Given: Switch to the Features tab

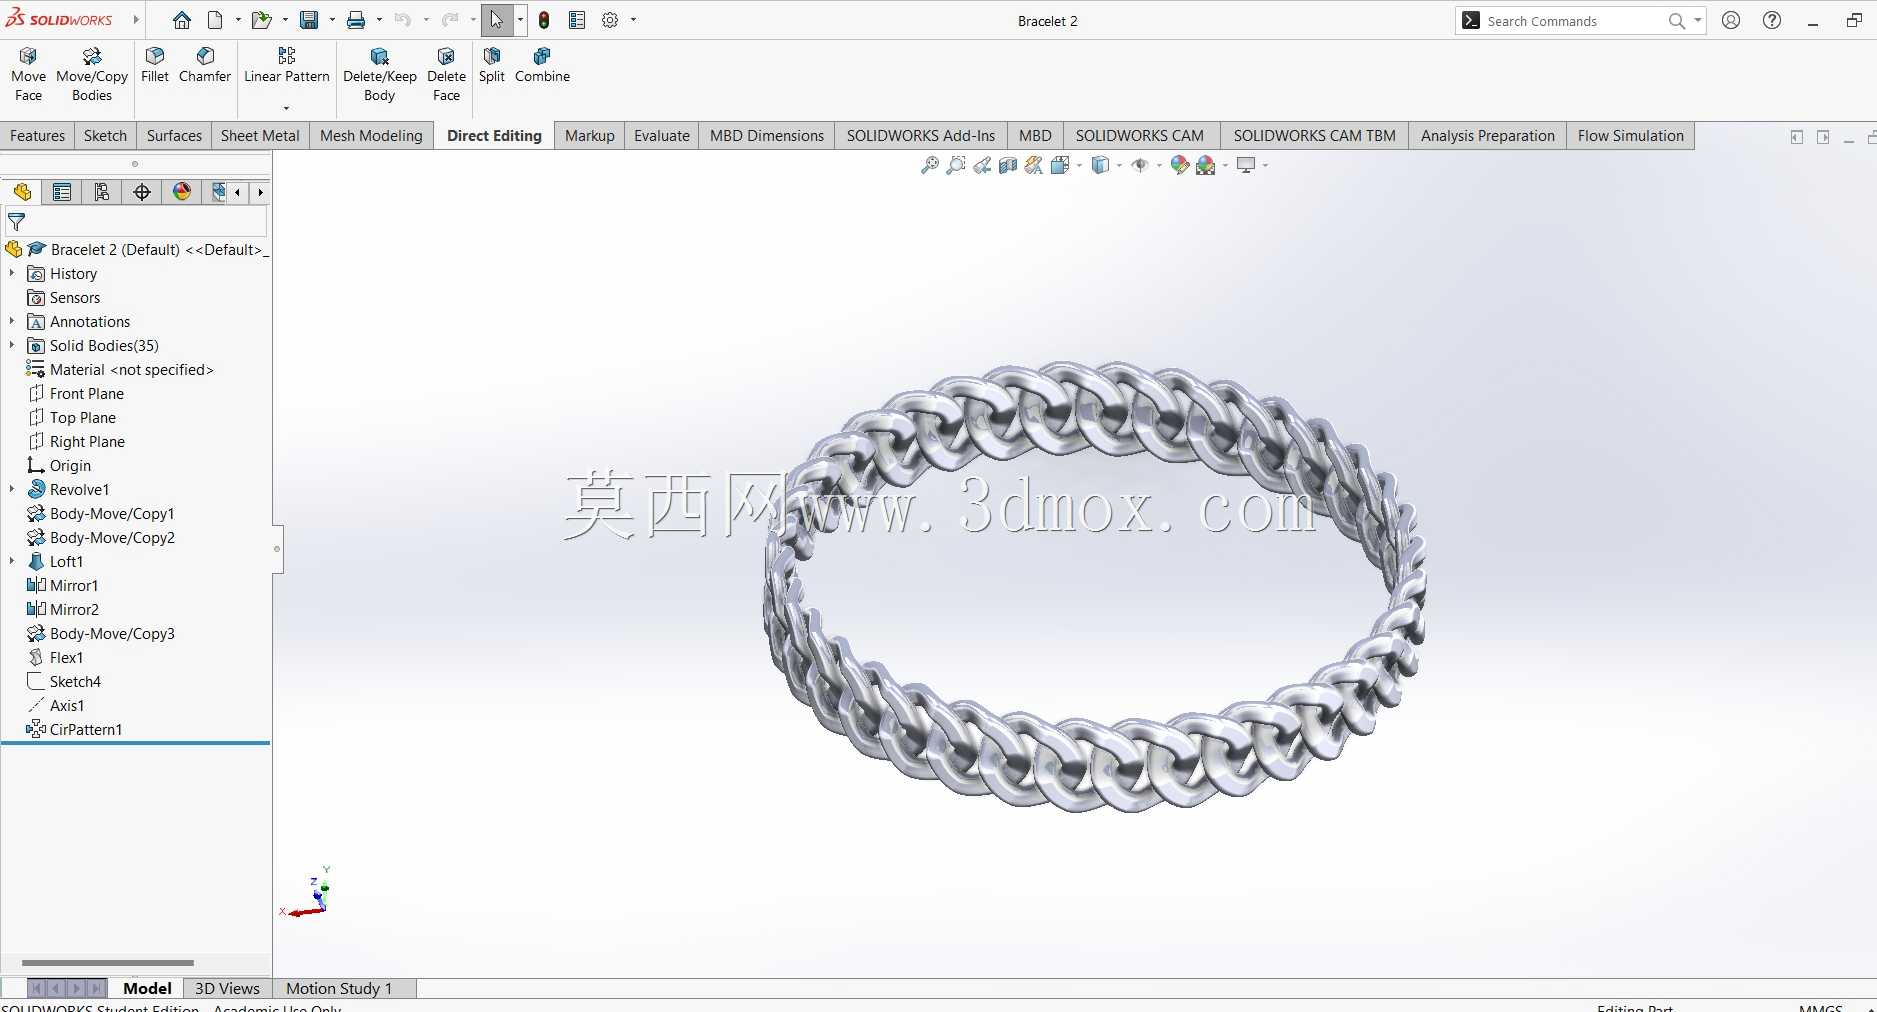Looking at the screenshot, I should click(37, 136).
